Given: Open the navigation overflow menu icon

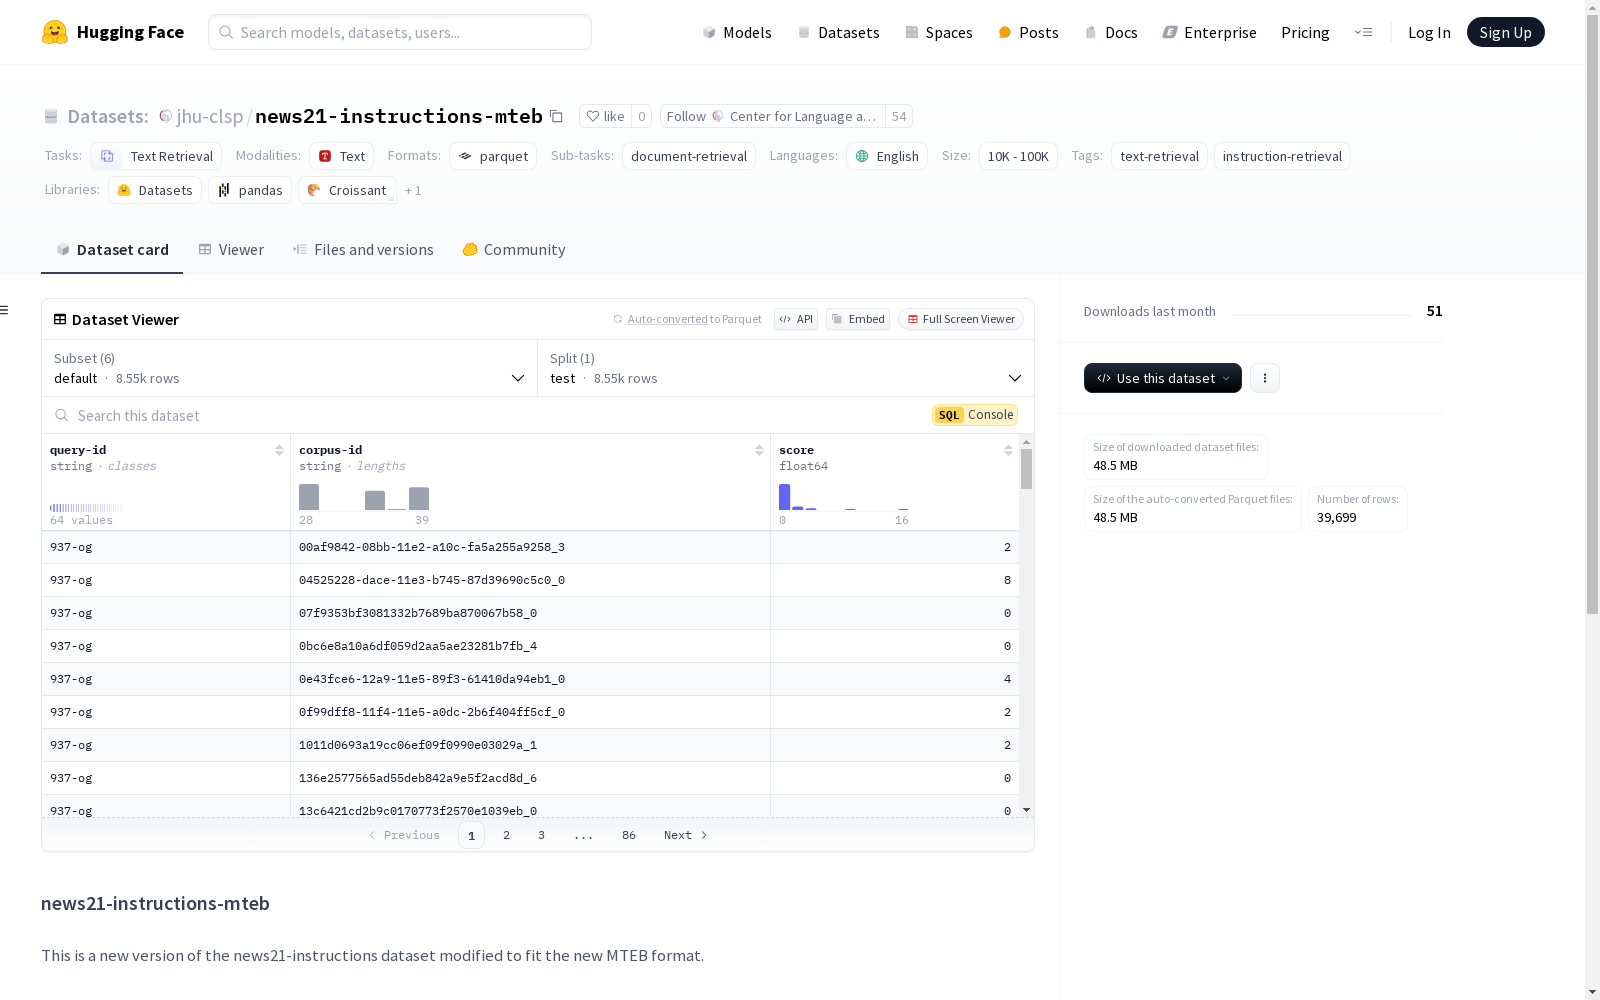Looking at the screenshot, I should point(1363,32).
